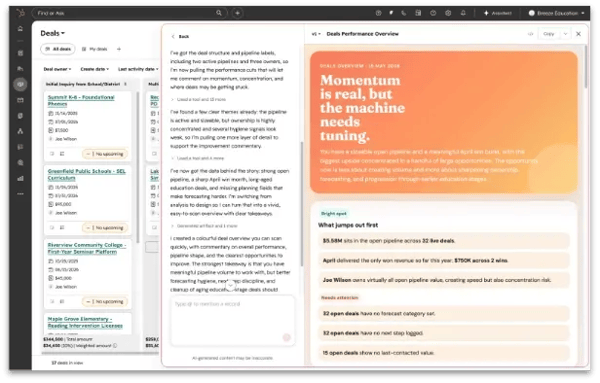
Task: Click '32 open deals have no forecast category' row
Action: 443,314
